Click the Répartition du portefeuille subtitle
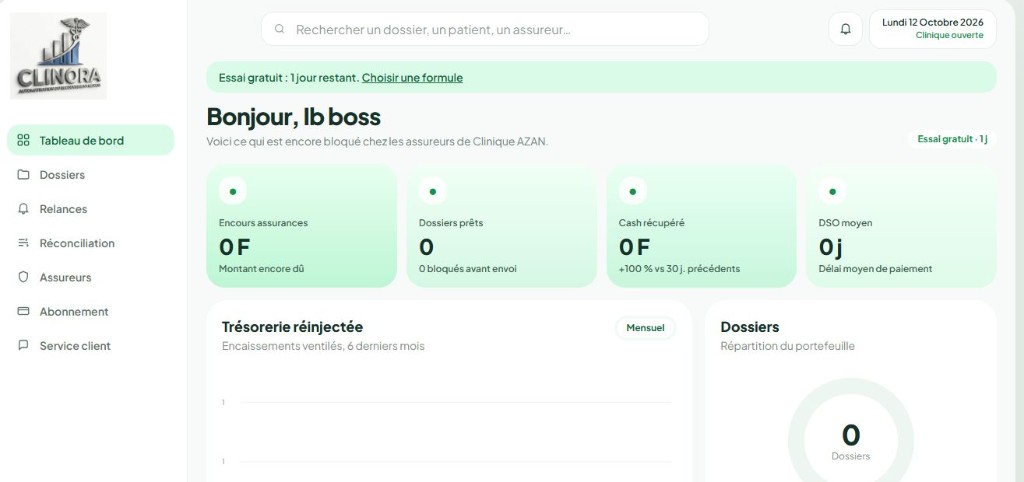 tap(787, 345)
